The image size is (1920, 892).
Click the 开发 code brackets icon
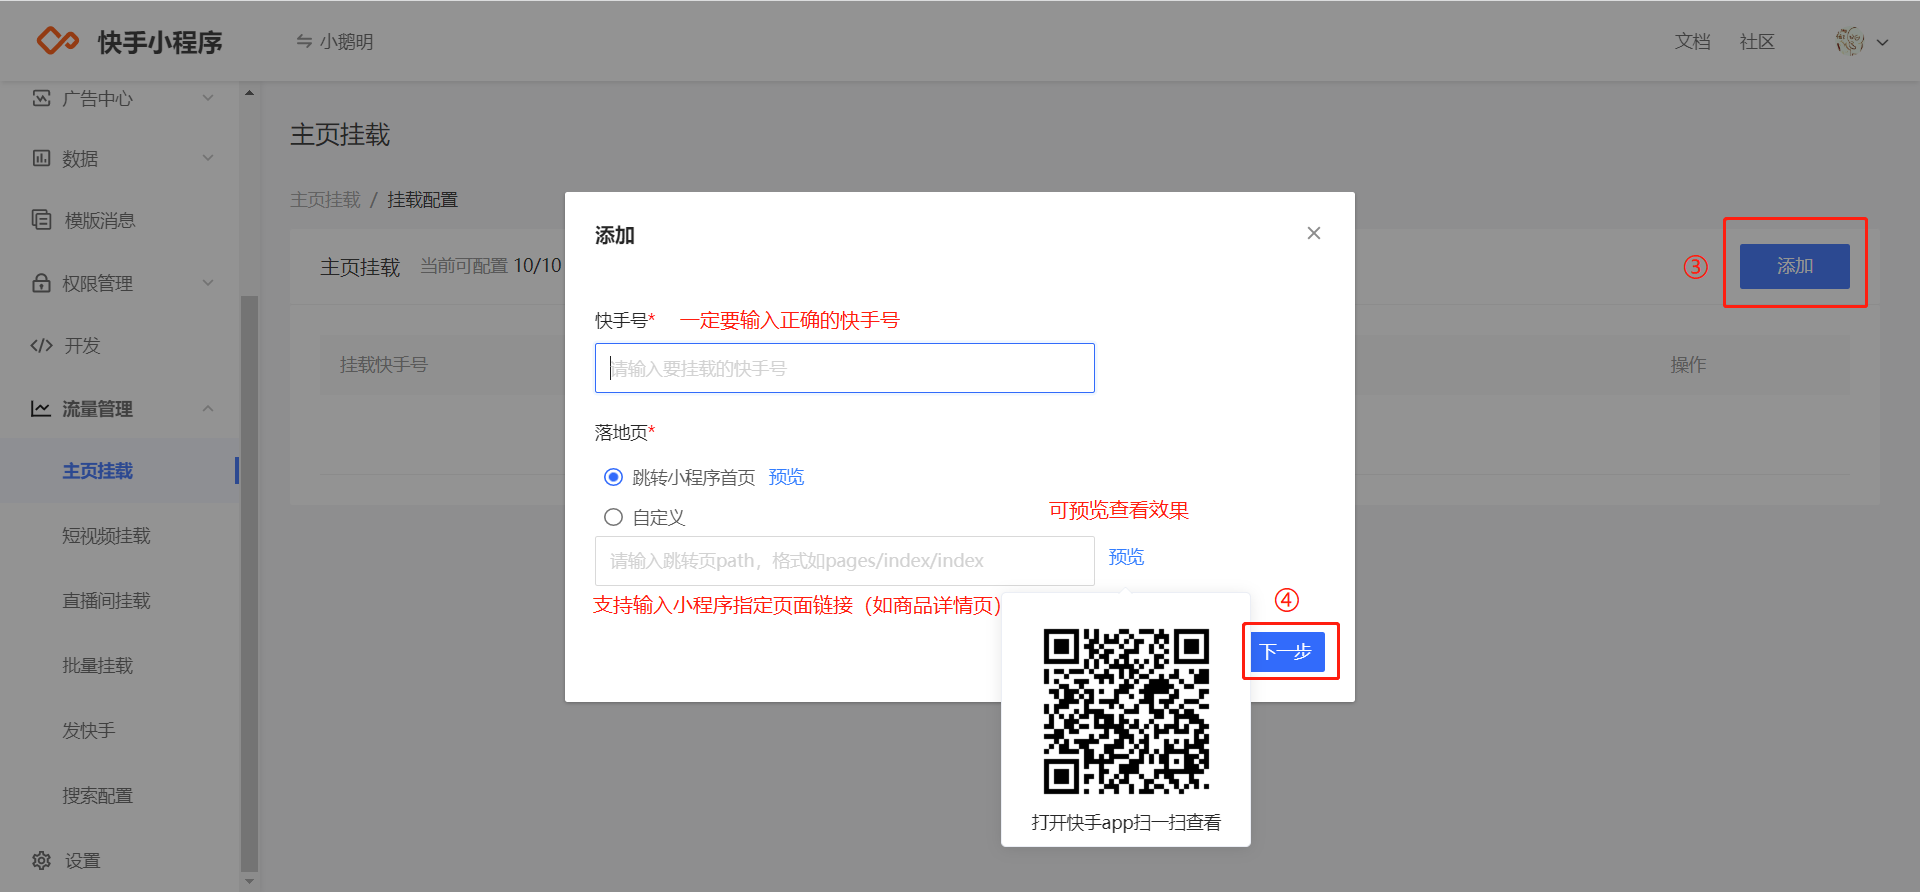[41, 345]
